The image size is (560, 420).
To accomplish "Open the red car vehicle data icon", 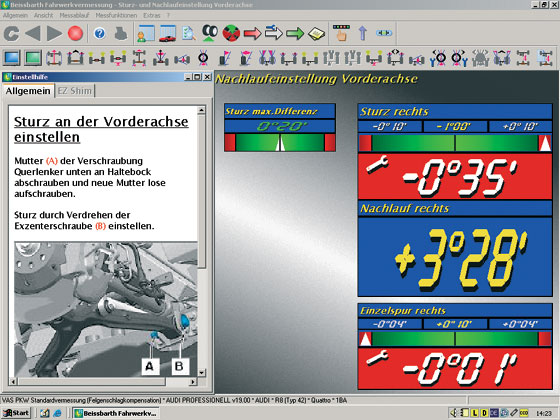I will (x=168, y=34).
